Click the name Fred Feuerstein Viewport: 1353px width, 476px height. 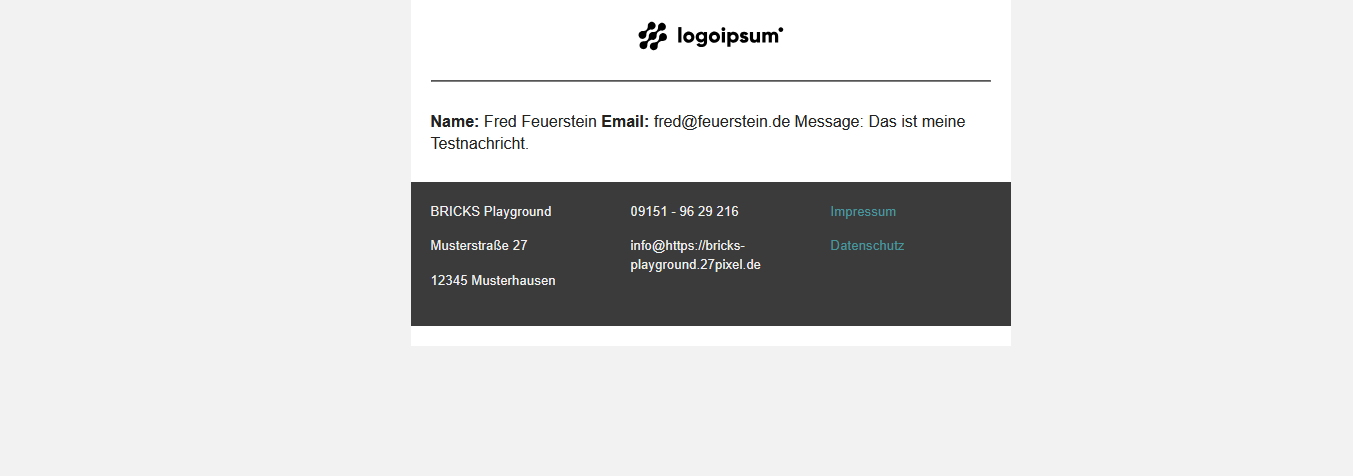540,122
